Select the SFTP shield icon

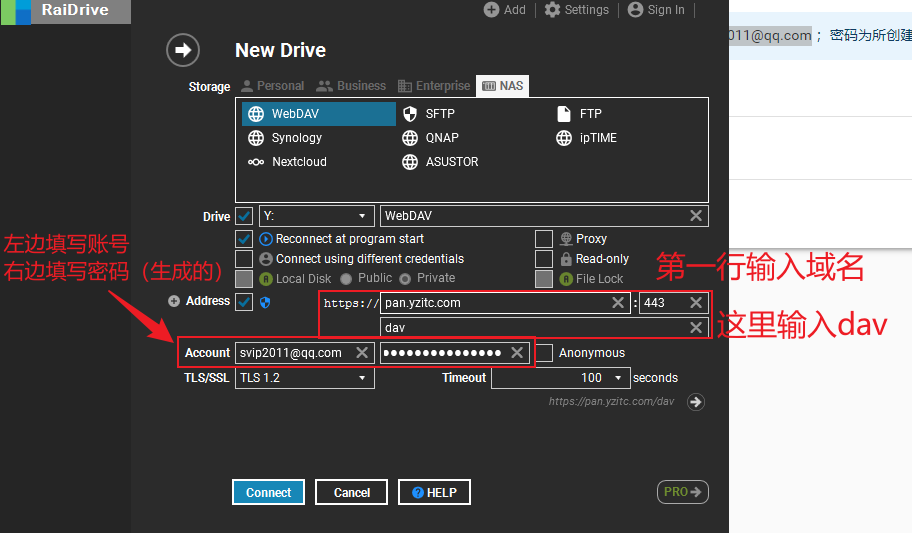click(410, 114)
